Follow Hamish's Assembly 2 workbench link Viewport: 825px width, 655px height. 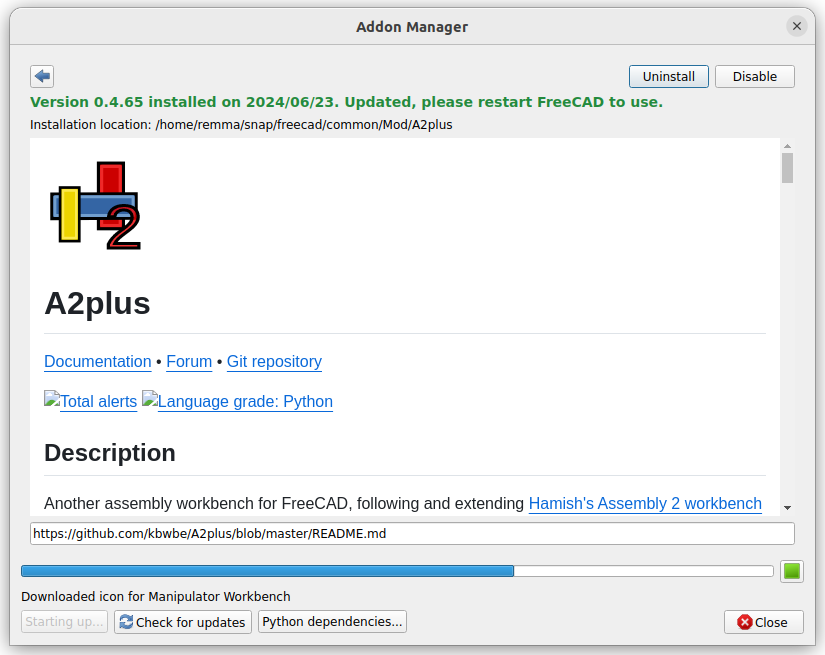coord(645,503)
